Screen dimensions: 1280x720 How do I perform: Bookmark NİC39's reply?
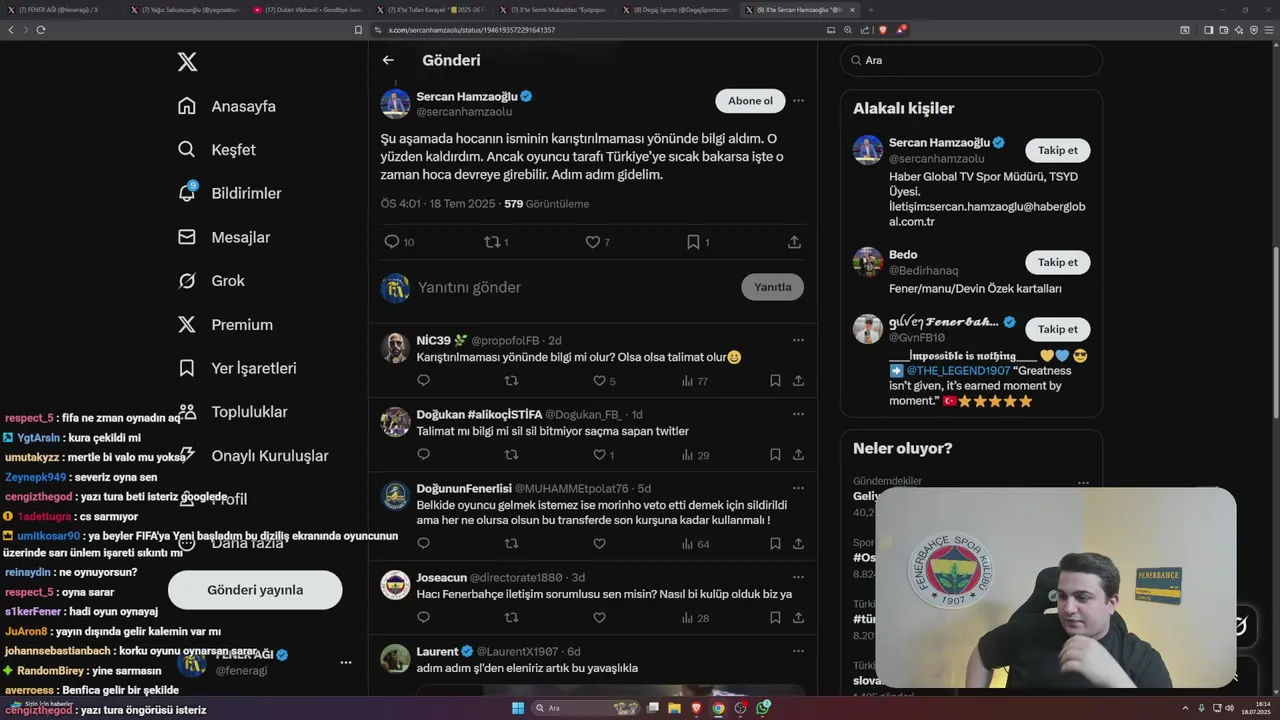775,381
